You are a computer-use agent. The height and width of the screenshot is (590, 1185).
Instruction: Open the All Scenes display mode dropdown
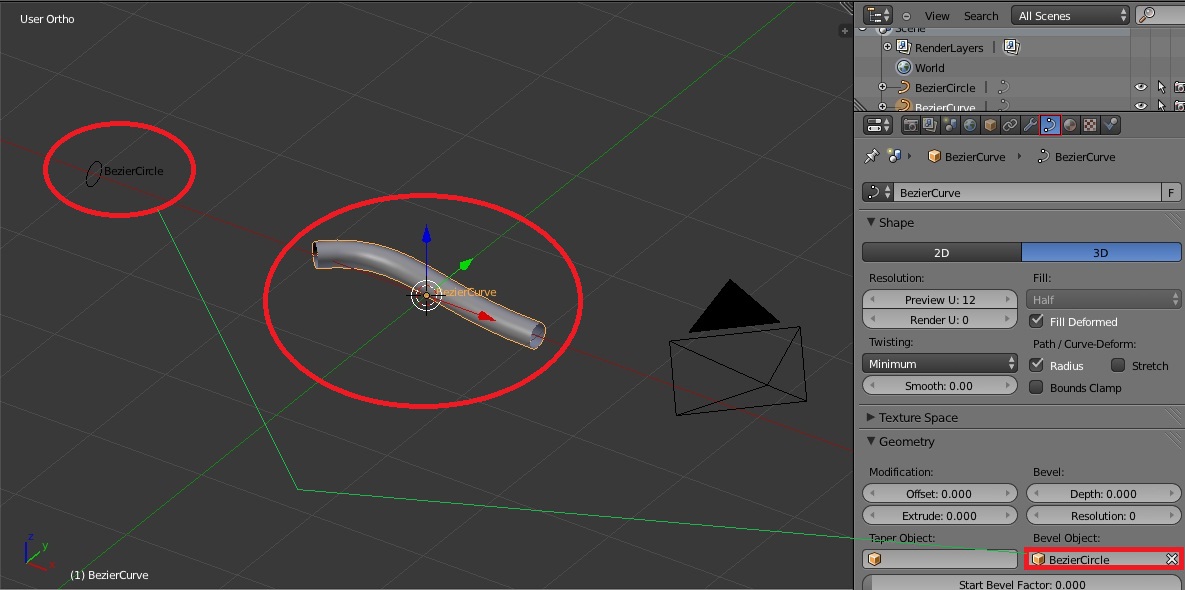tap(1070, 15)
